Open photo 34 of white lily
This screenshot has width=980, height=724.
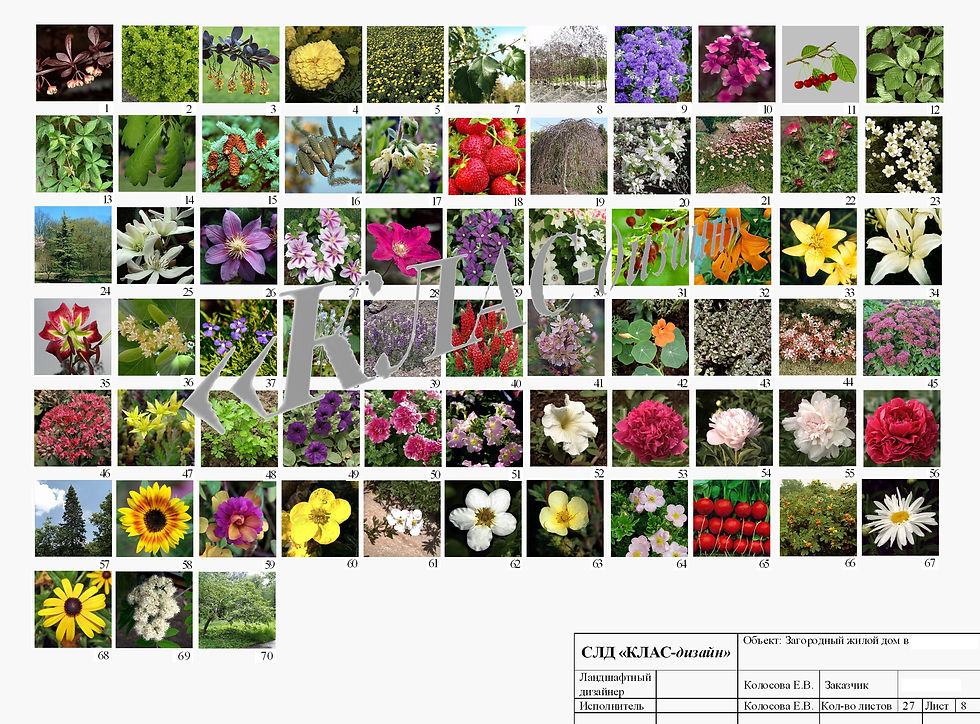point(903,246)
